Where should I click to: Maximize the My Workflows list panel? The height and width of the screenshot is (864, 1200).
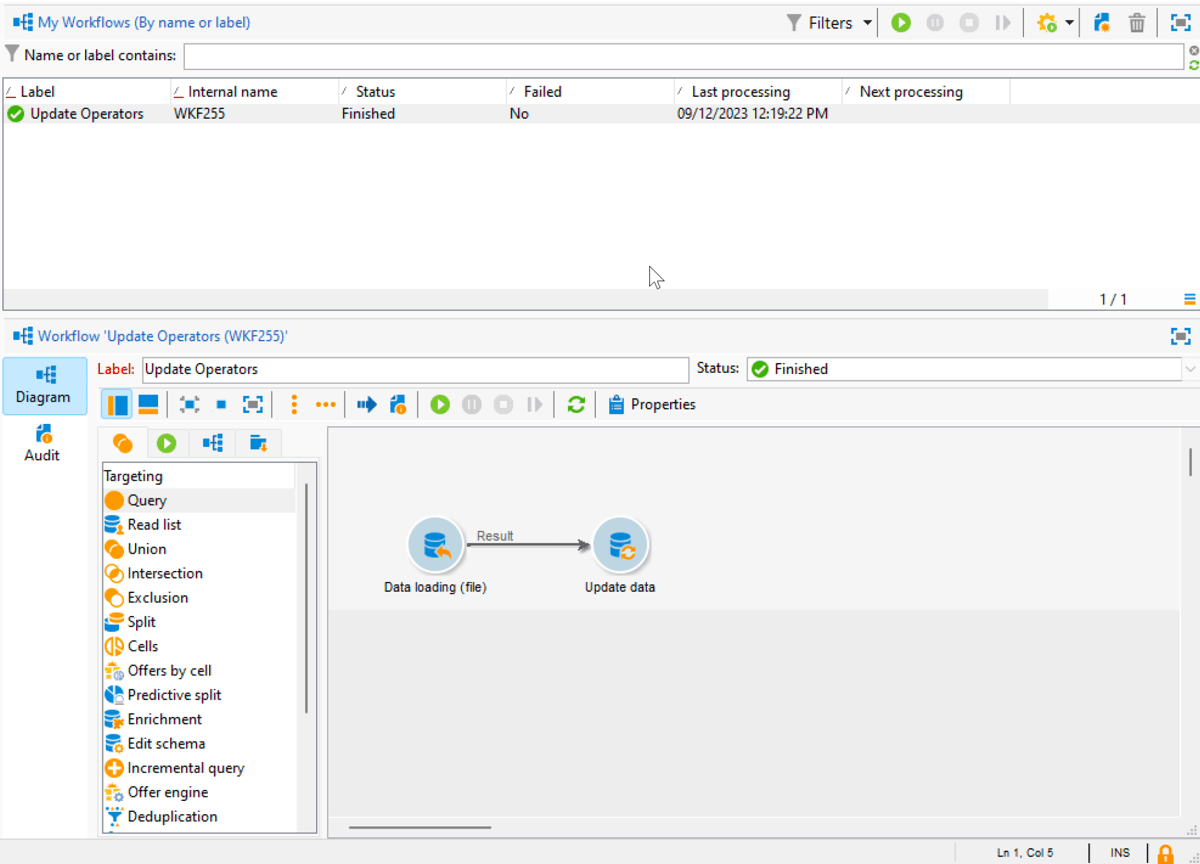point(1180,22)
